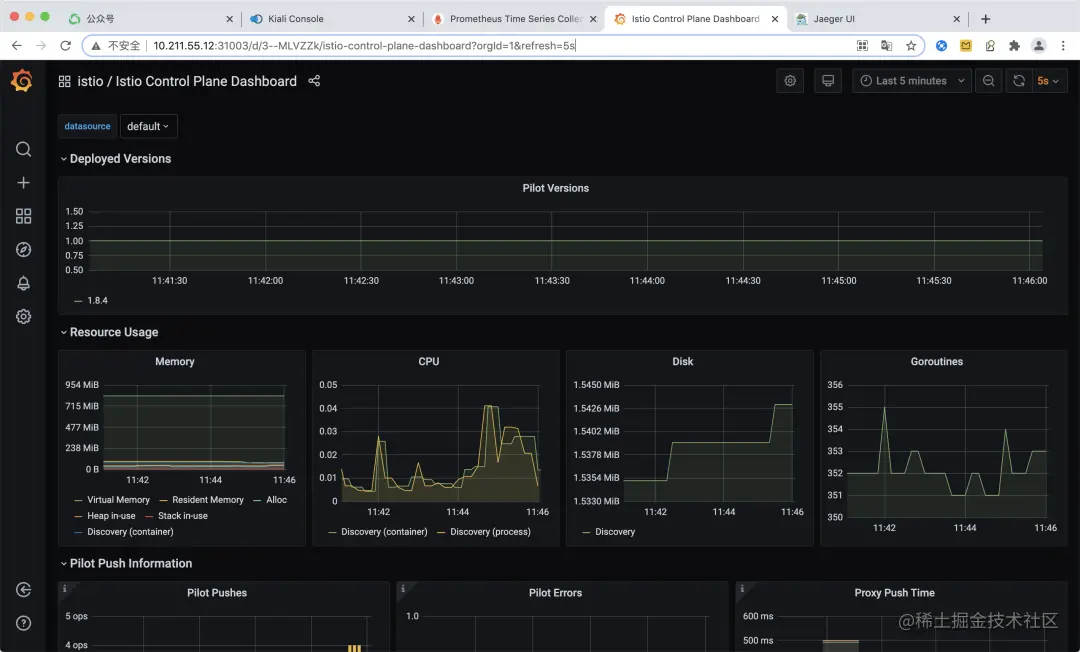1080x652 pixels.
Task: Close the Kiali Console tab
Action: [411, 19]
